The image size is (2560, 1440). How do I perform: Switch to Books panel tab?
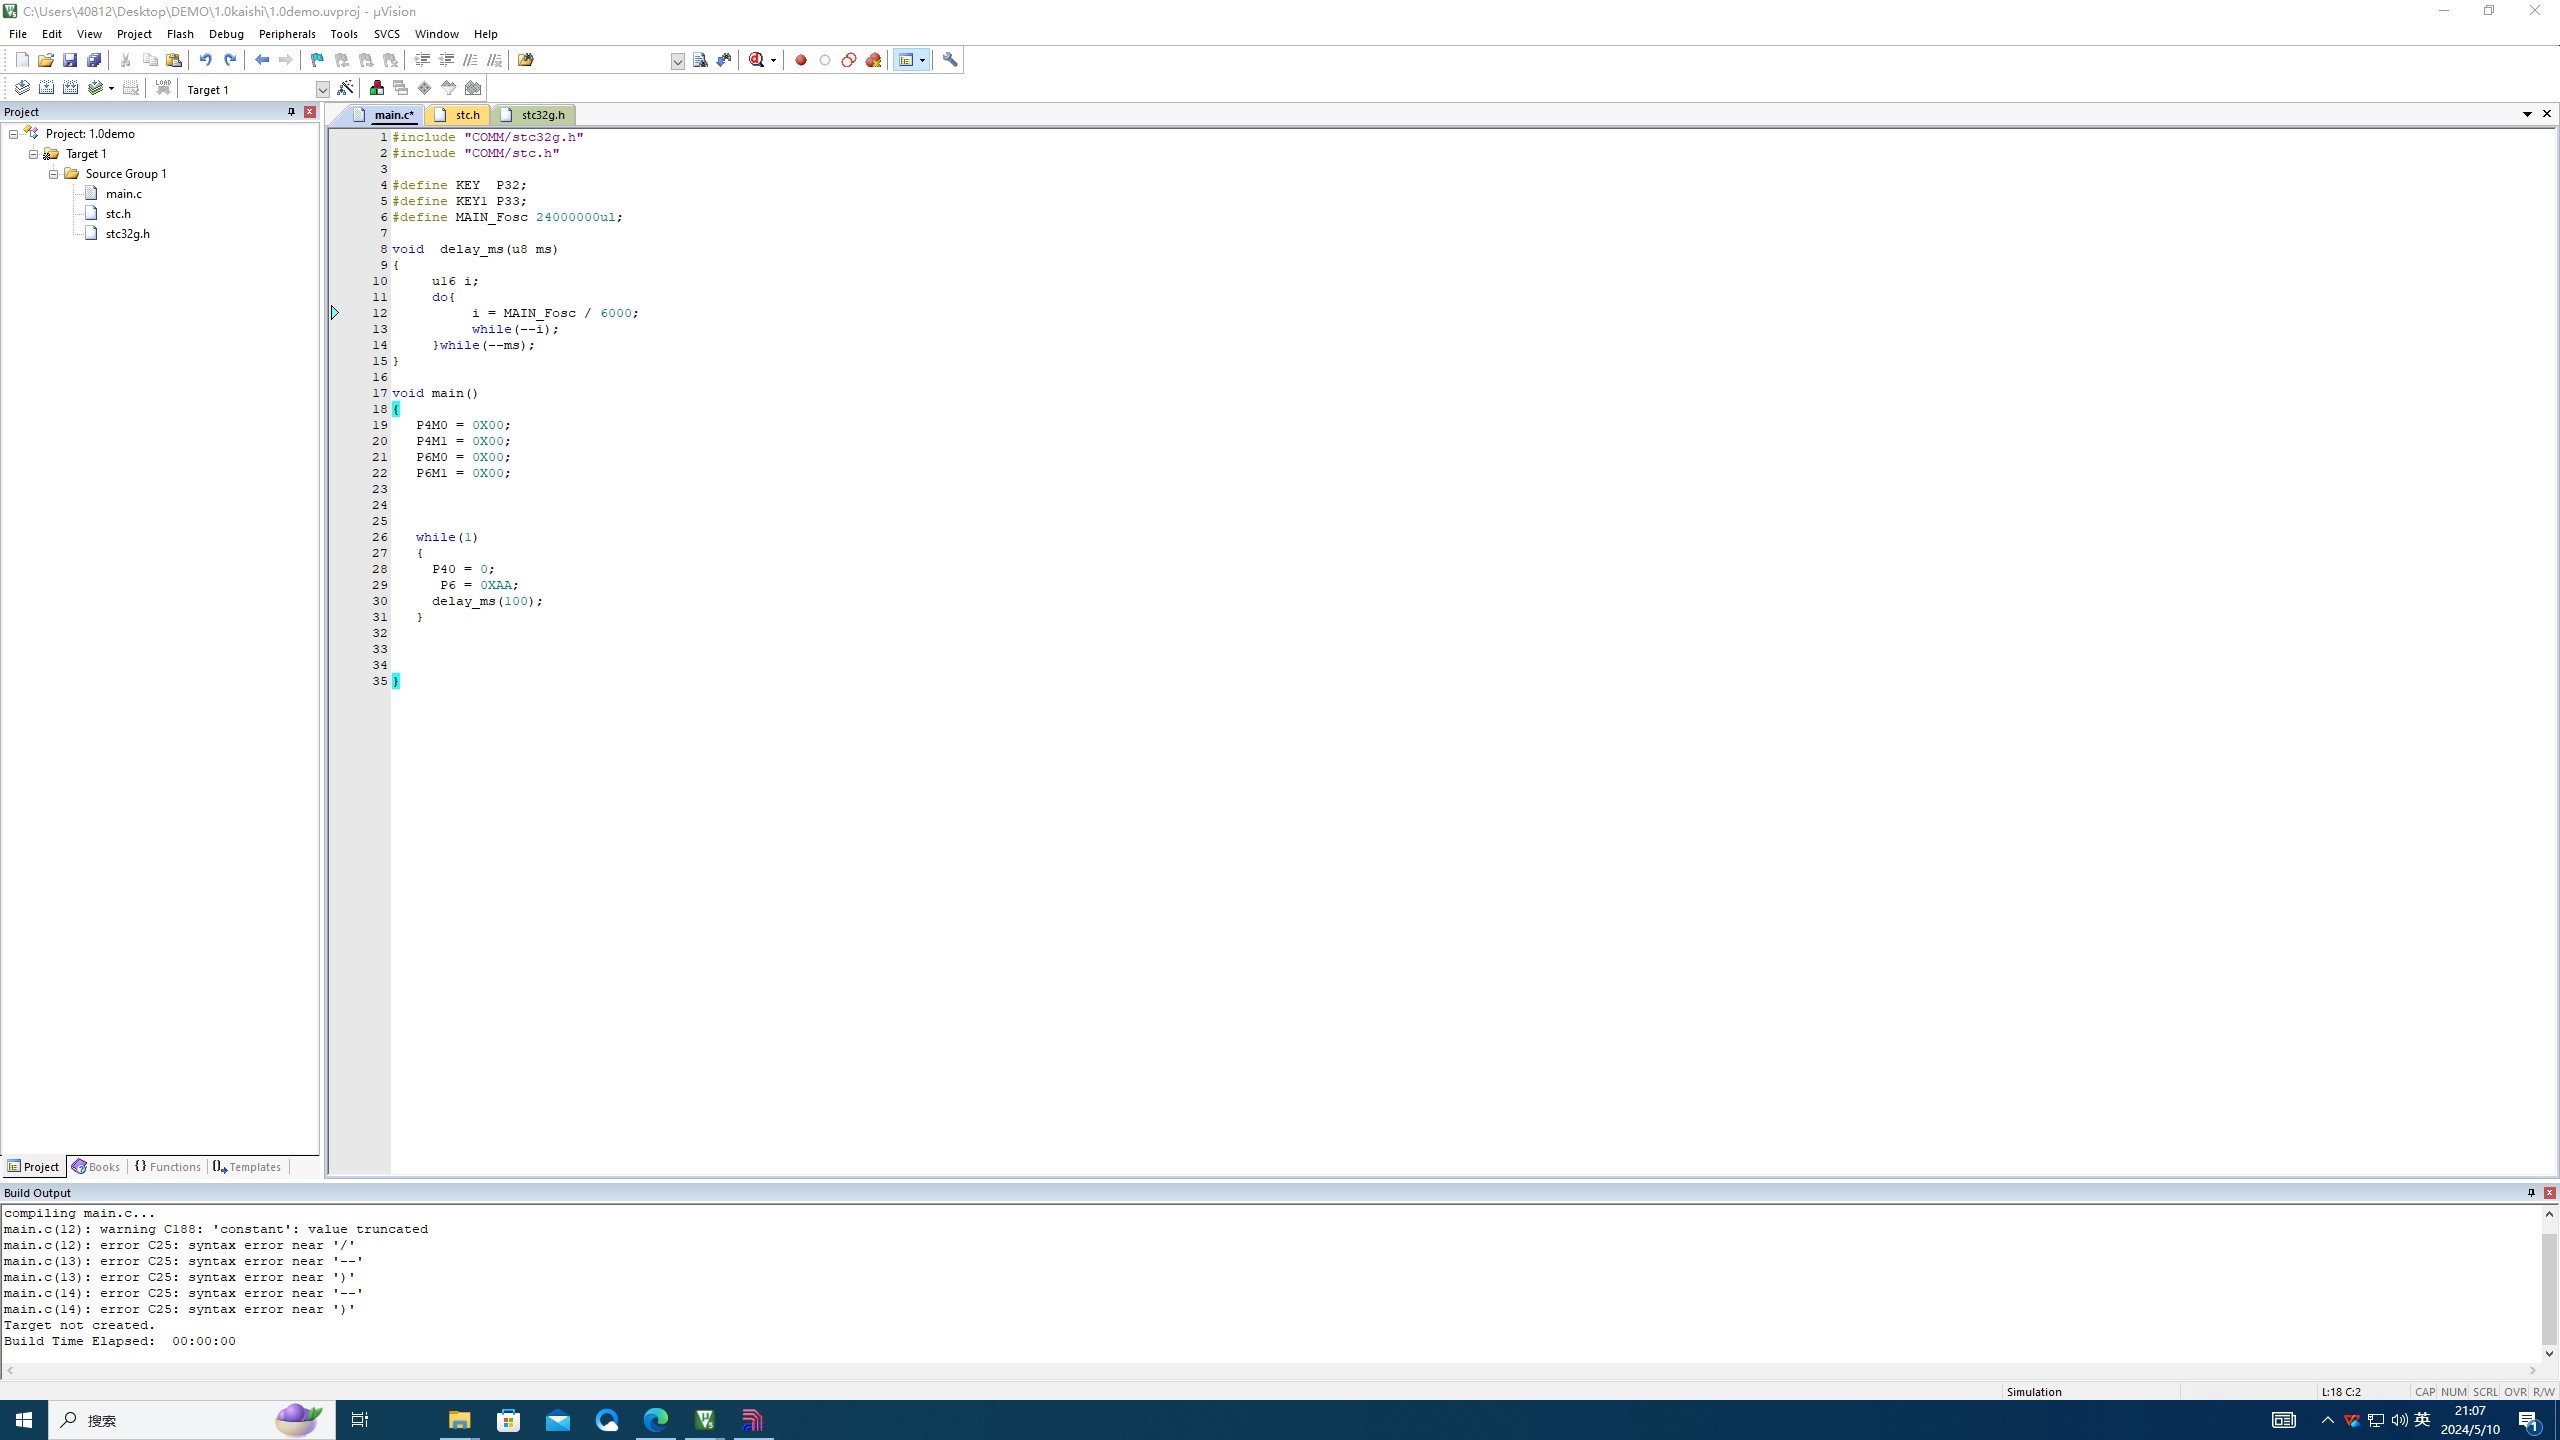pyautogui.click(x=96, y=1167)
